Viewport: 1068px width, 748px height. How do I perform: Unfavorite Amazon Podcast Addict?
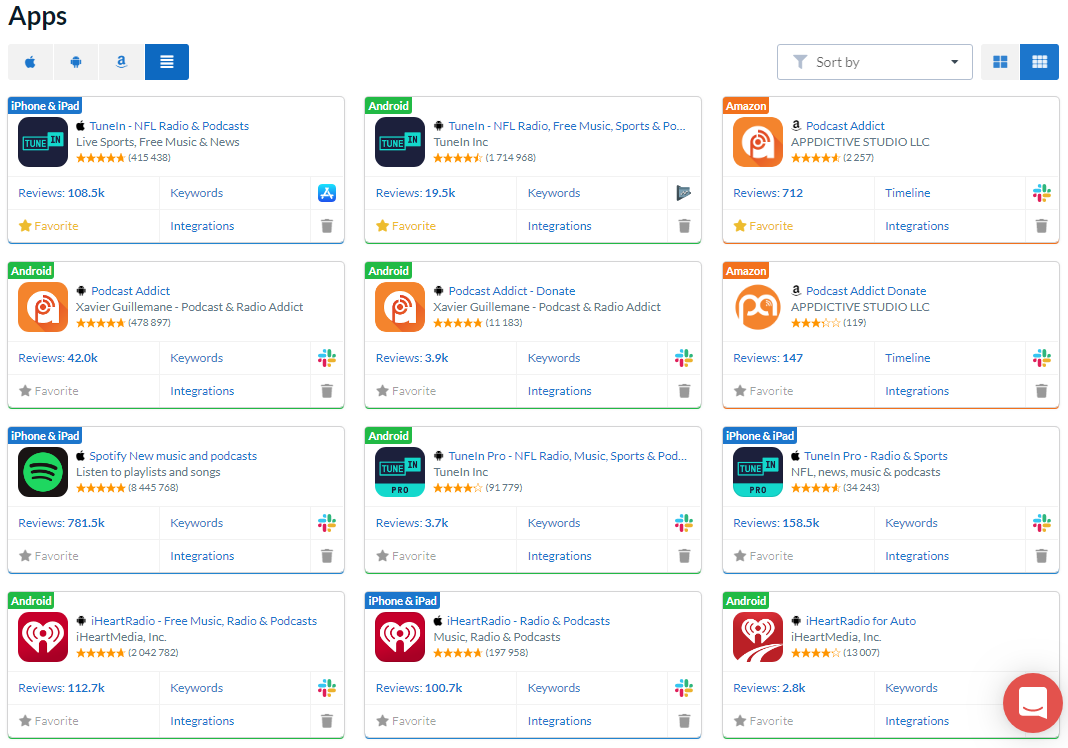pyautogui.click(x=763, y=225)
